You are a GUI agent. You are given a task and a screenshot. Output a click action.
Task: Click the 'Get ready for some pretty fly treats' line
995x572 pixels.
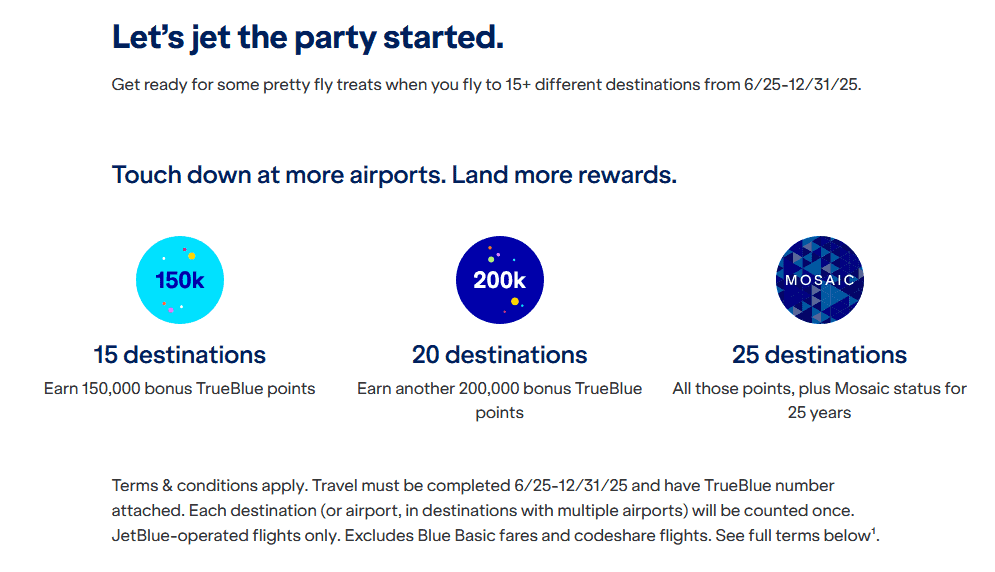(486, 85)
